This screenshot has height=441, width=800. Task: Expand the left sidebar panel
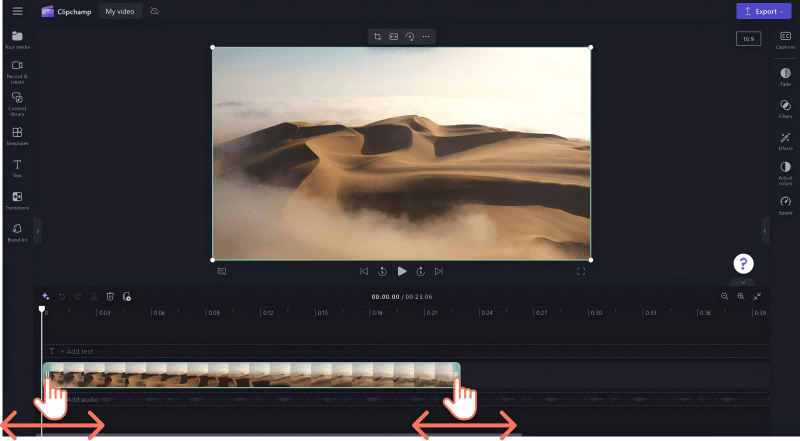(x=37, y=231)
